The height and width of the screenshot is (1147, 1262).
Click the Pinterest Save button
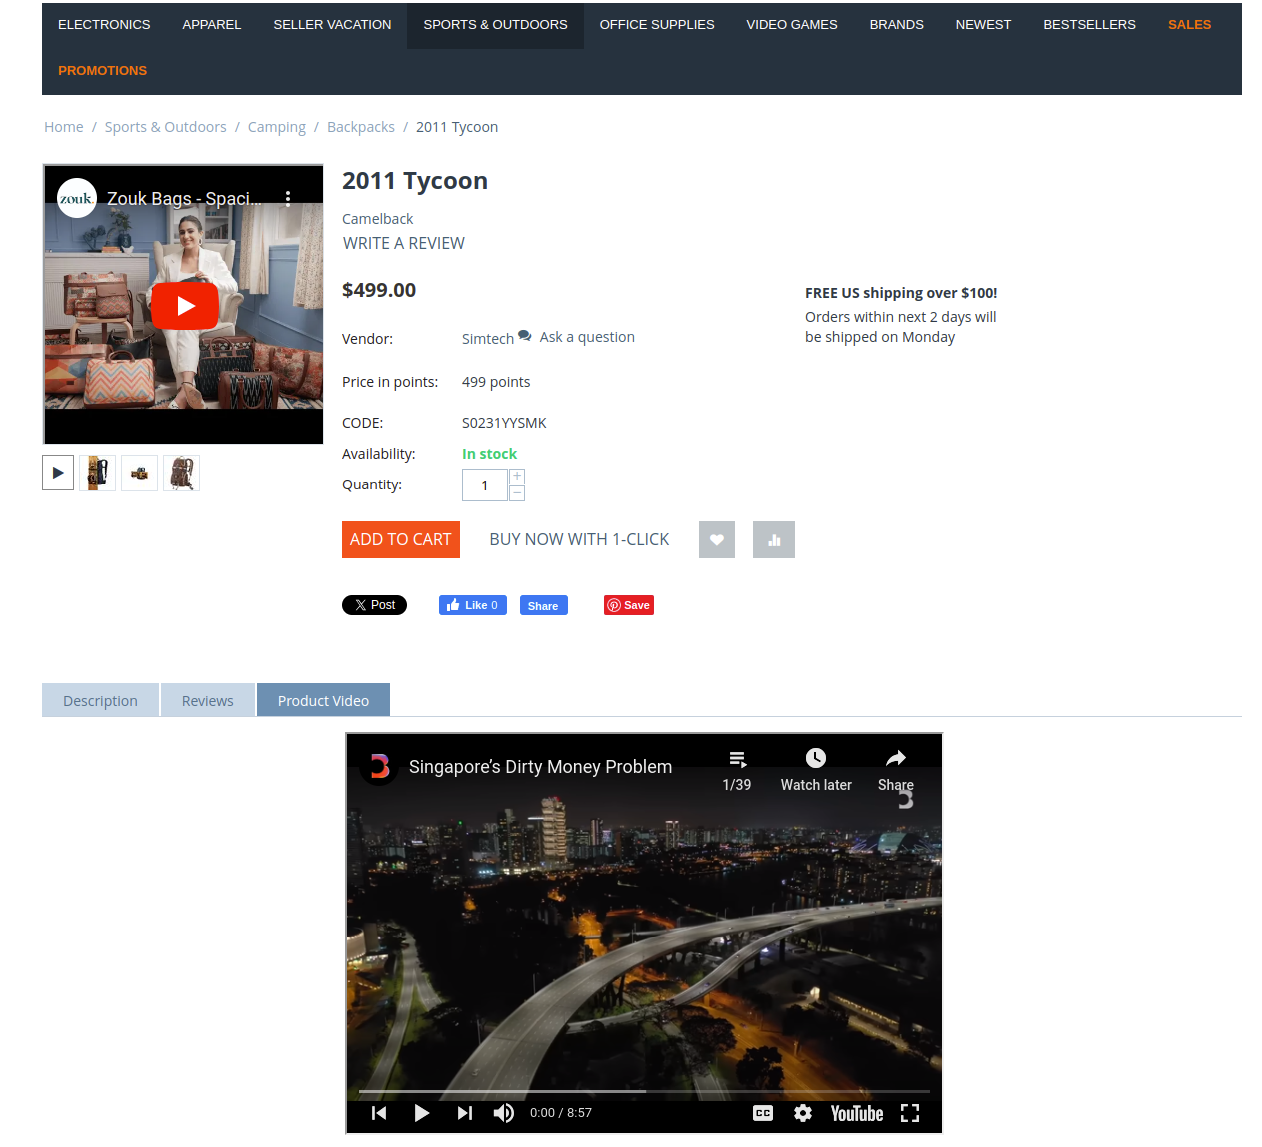pyautogui.click(x=629, y=605)
